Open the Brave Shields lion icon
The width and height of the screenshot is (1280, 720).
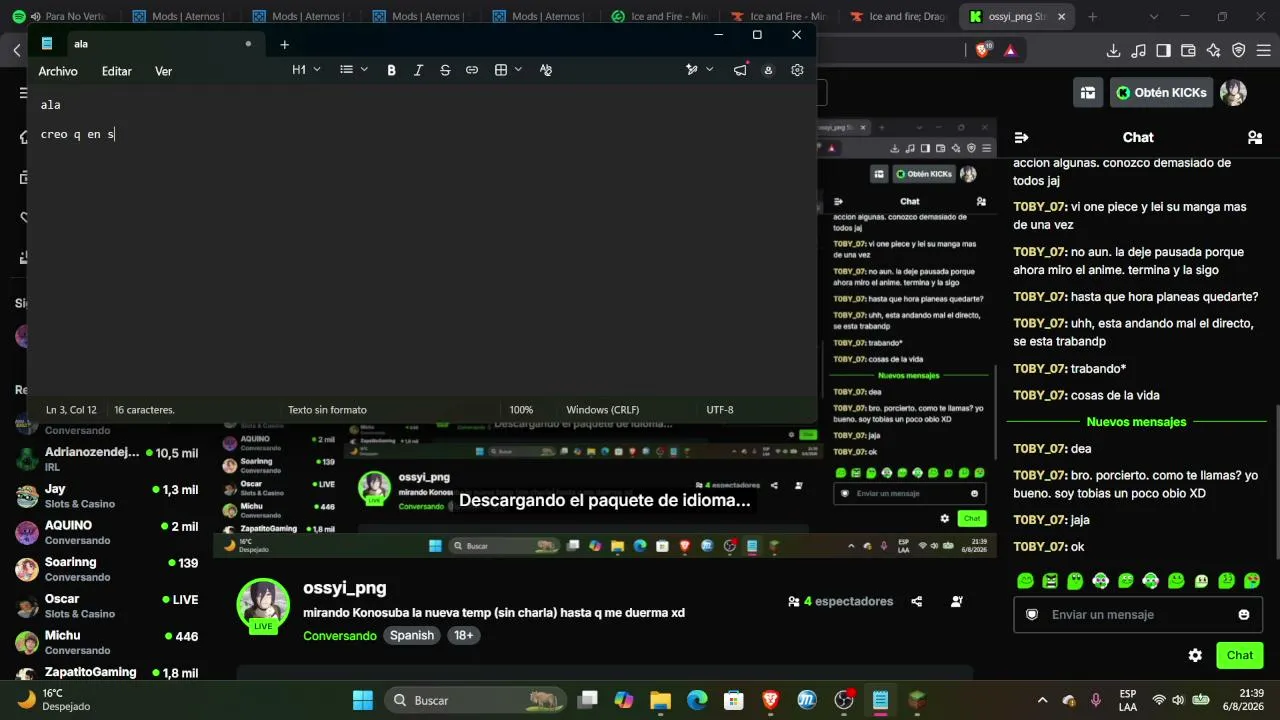pyautogui.click(x=983, y=50)
